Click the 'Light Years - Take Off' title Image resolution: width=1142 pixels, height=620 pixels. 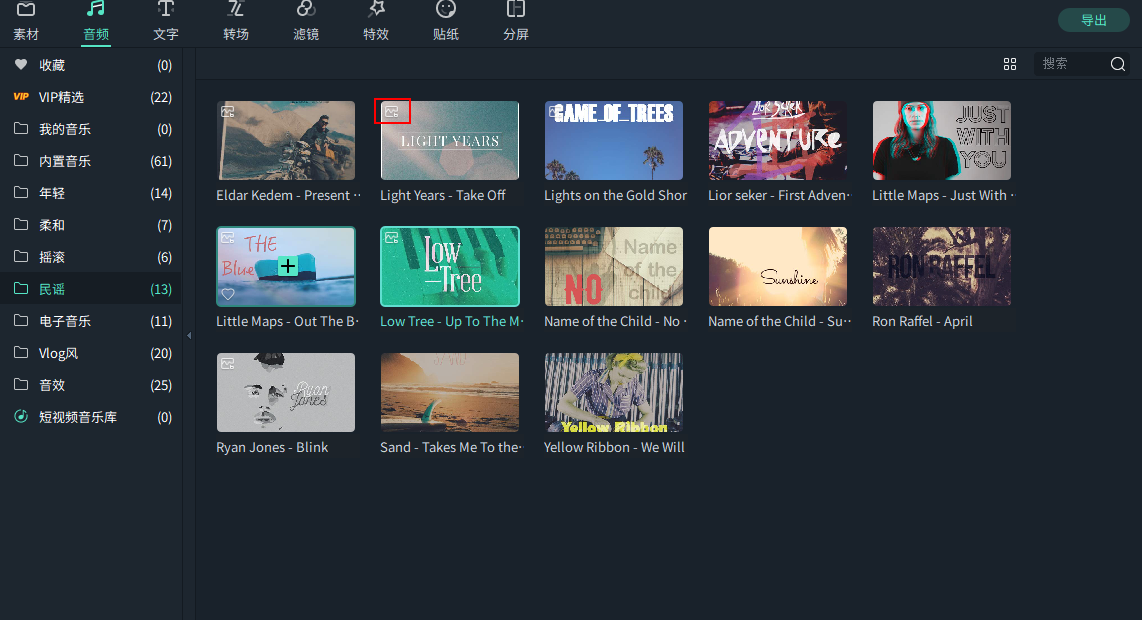click(x=443, y=195)
